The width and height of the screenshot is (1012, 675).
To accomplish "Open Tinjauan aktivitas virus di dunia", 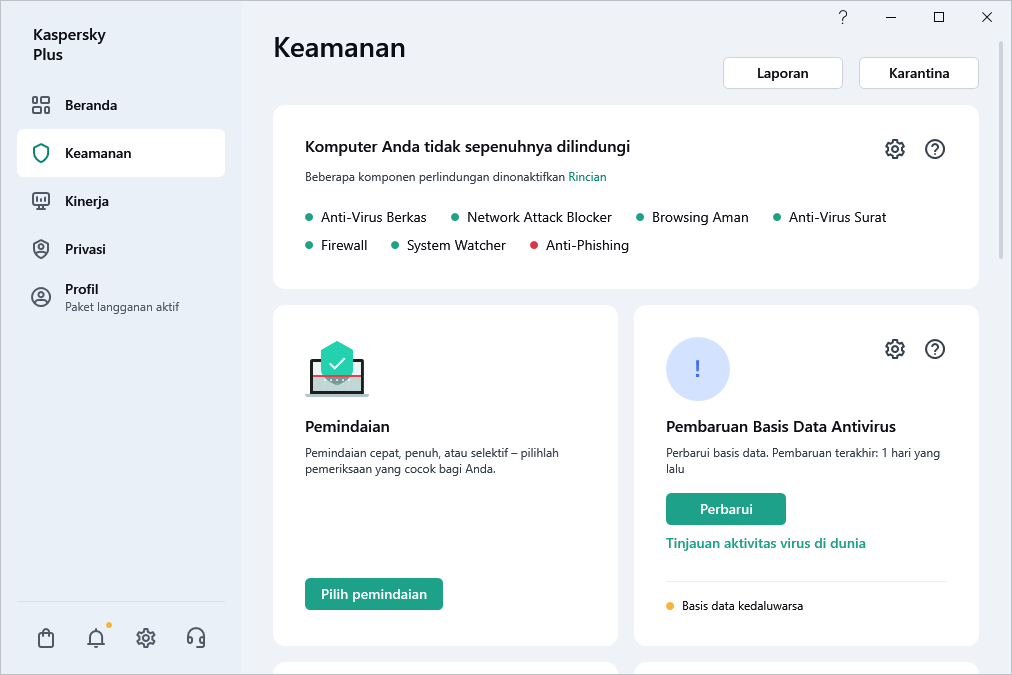I will [x=766, y=543].
